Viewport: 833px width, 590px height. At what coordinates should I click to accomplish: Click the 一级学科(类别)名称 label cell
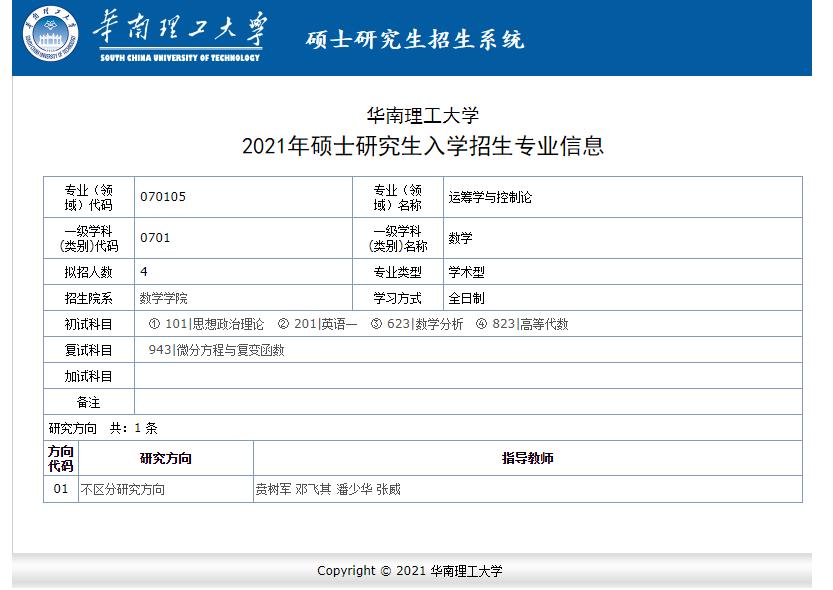398,238
